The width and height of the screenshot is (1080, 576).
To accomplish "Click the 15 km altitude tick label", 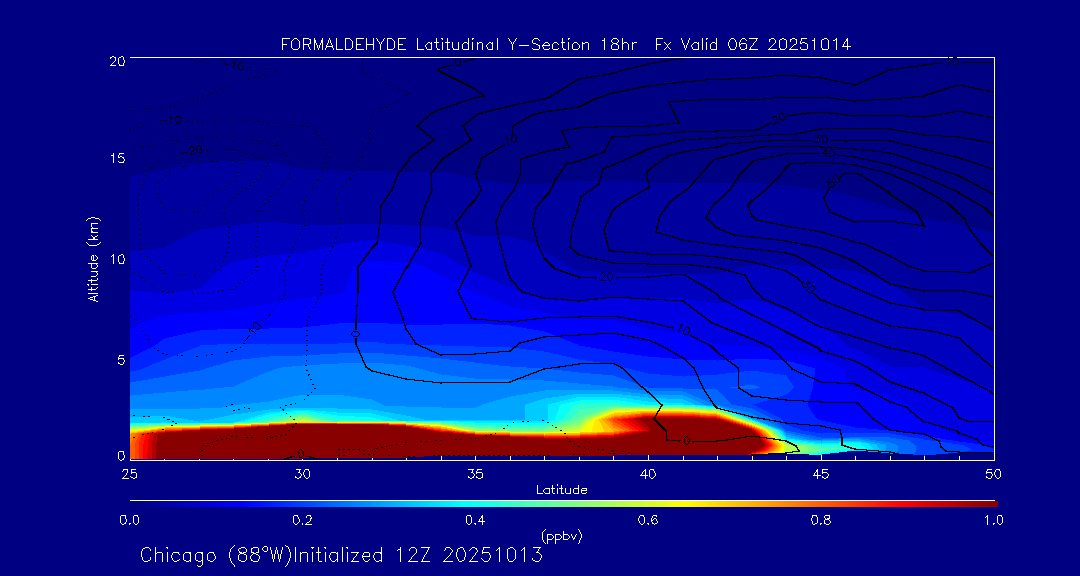I will pyautogui.click(x=116, y=159).
